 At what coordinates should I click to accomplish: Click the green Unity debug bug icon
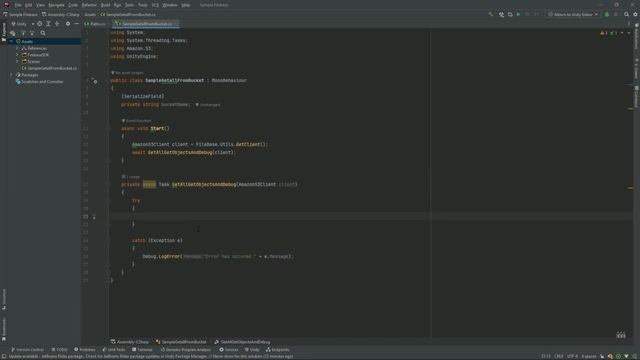click(x=607, y=14)
